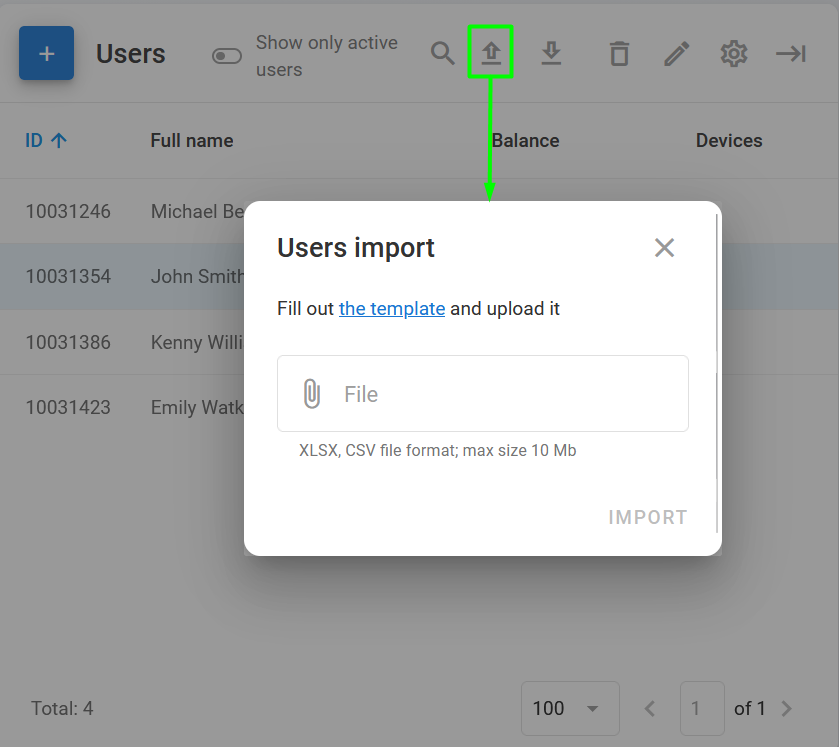
Task: Click the previous page arrow
Action: click(x=649, y=708)
